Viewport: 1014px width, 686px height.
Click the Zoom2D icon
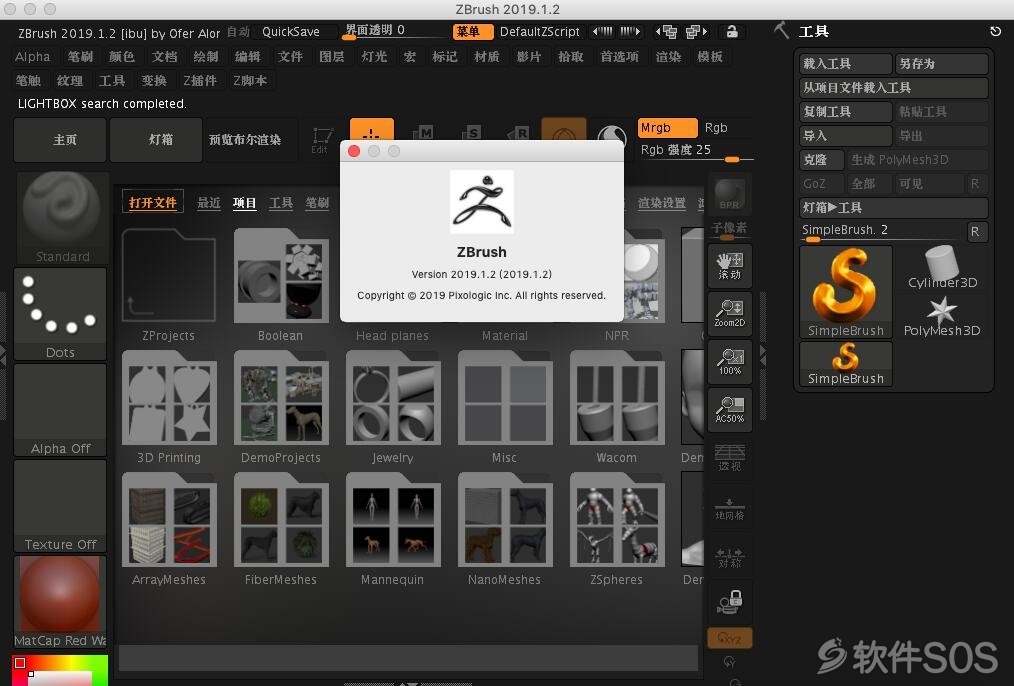point(729,314)
